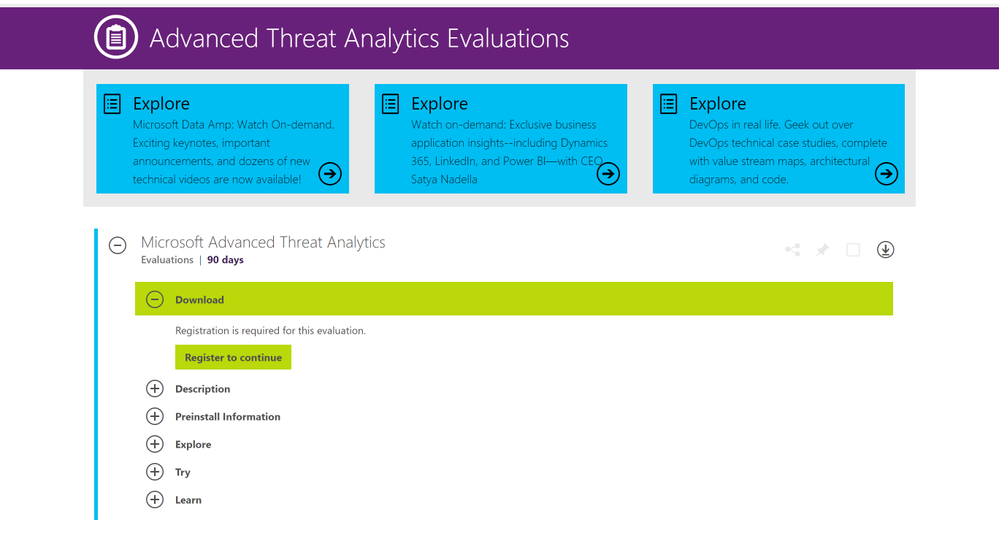Image resolution: width=999 pixels, height=536 pixels.
Task: Open the Microsoft Data Amp Explore card
Action: [x=222, y=138]
